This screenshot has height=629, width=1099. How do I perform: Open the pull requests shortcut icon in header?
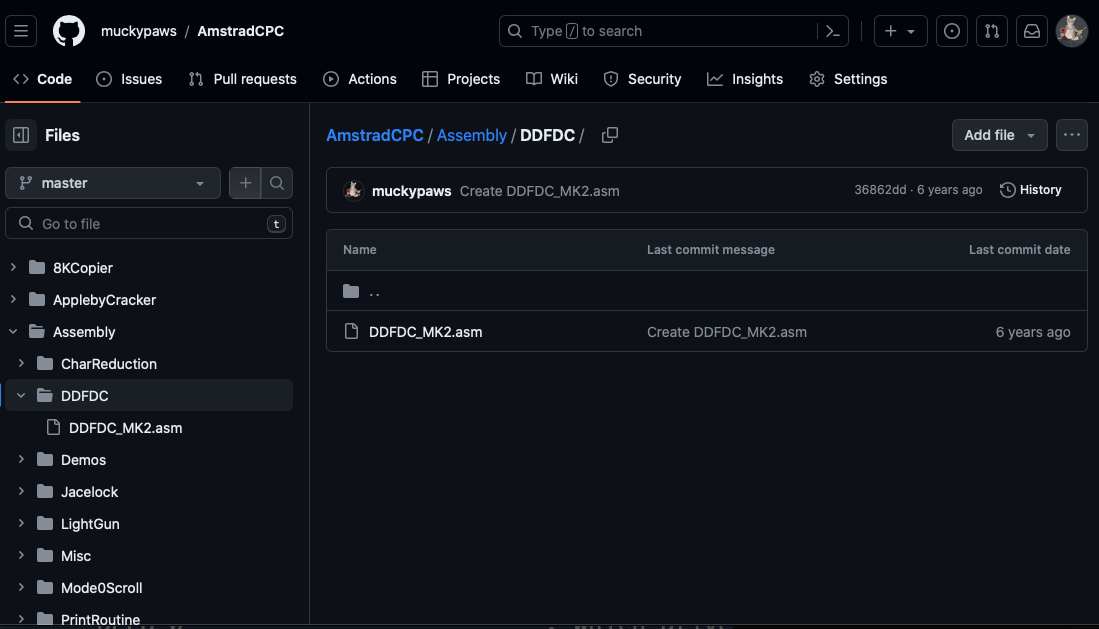tap(992, 31)
